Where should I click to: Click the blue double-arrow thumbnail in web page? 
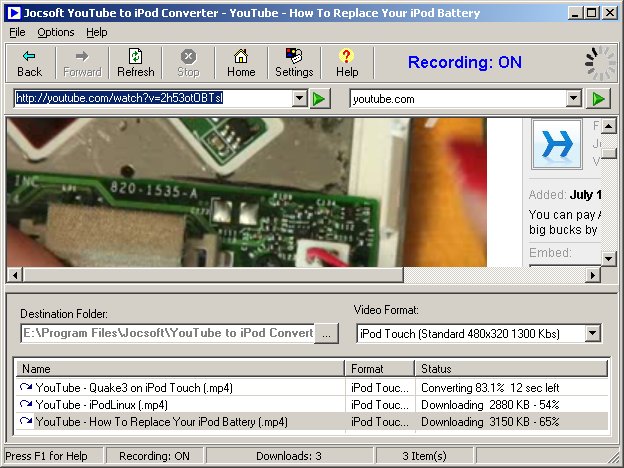point(557,144)
